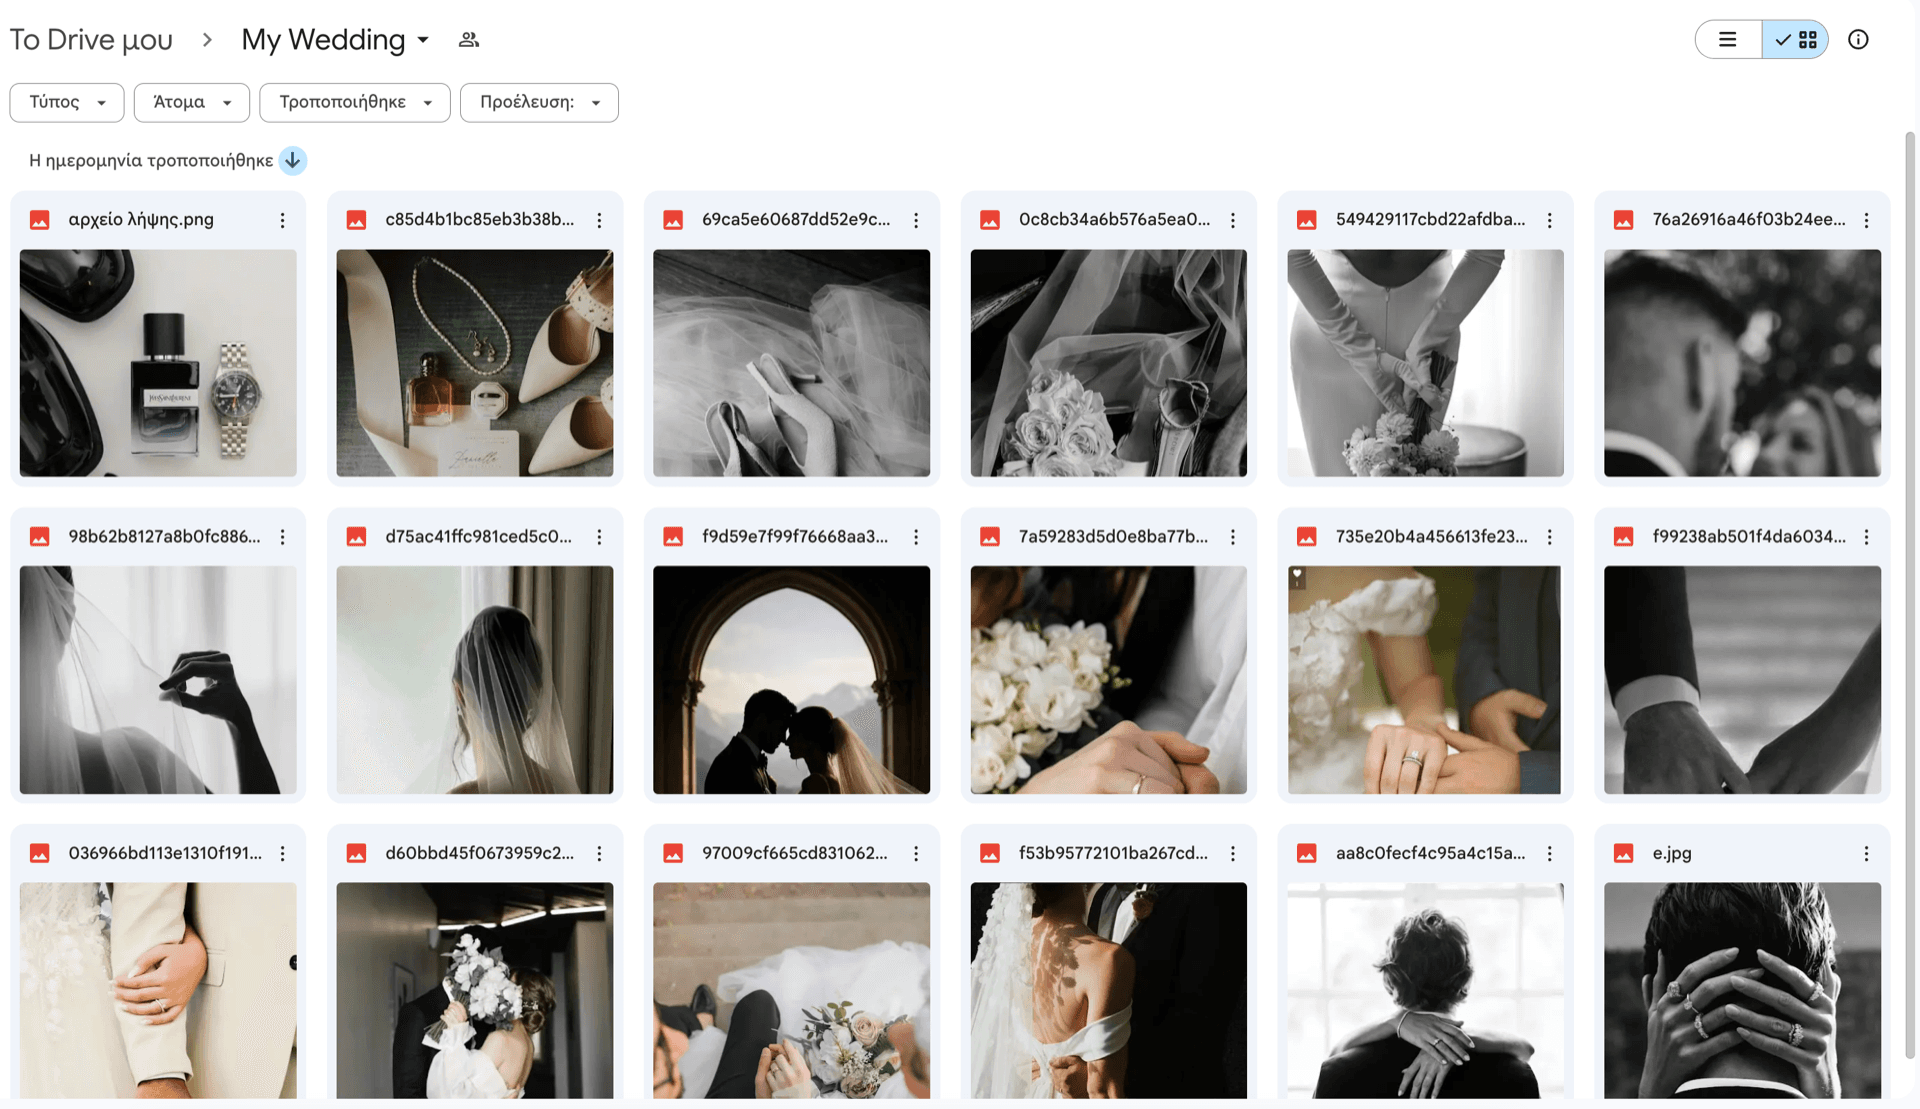Select file name d60bbd45f0673959c2...
1920x1109 pixels.
(x=479, y=853)
